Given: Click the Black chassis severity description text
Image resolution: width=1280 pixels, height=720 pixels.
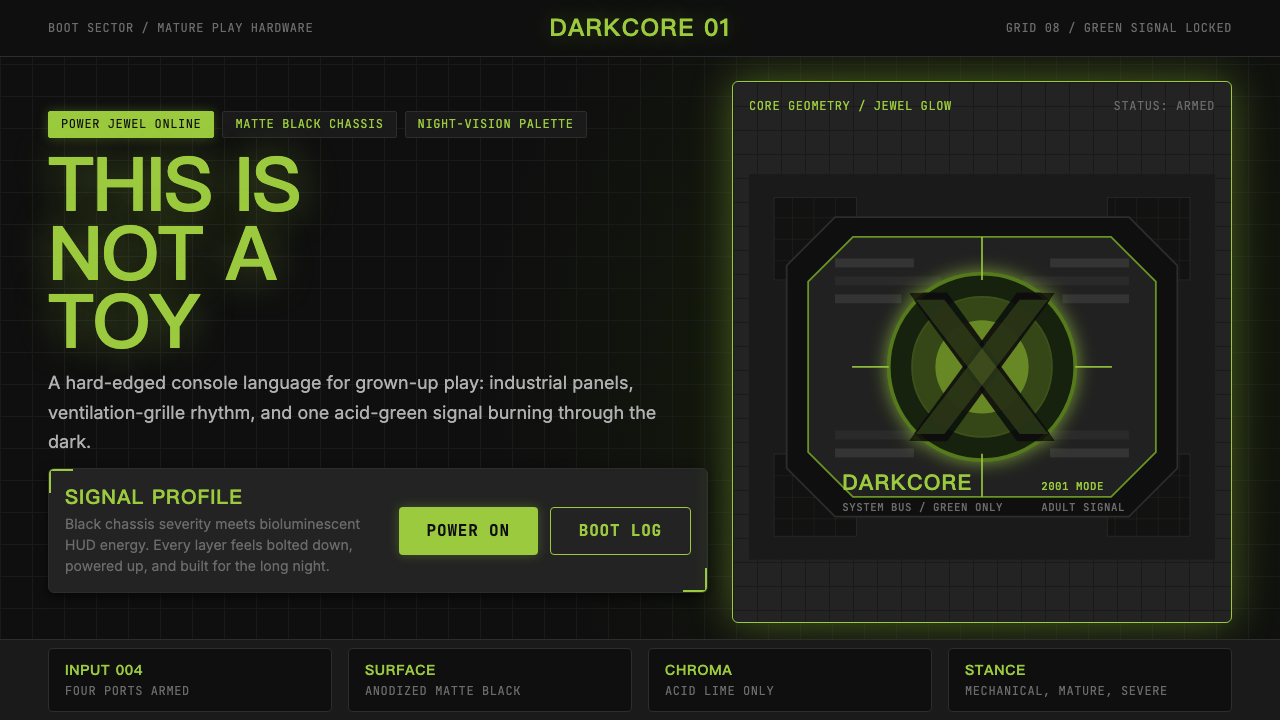Looking at the screenshot, I should 213,545.
